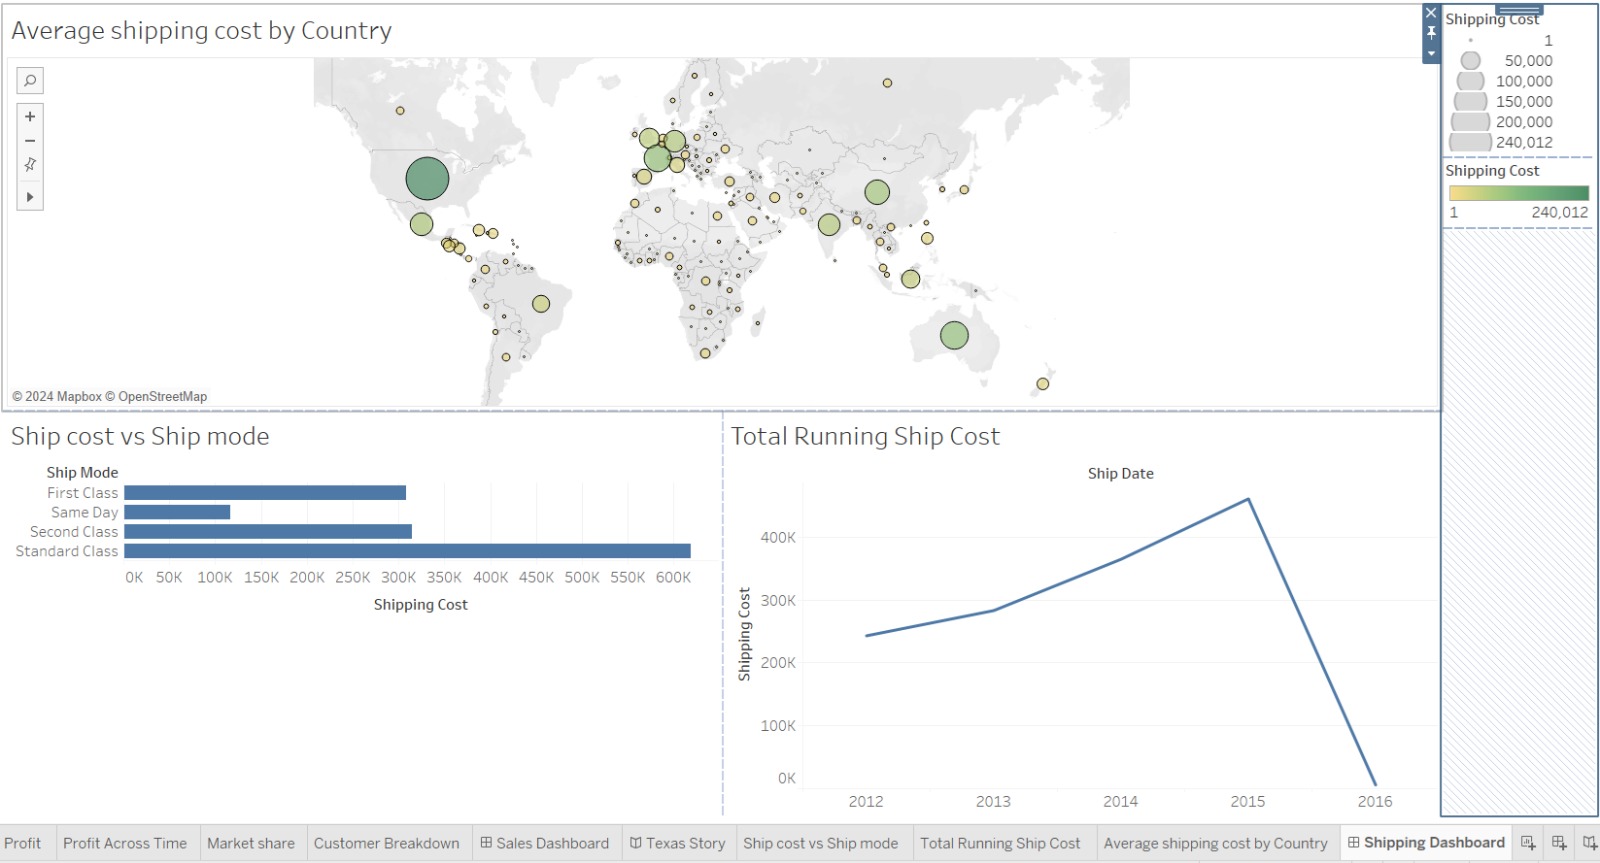The image size is (1600, 863).
Task: Go to the Market share tab
Action: [251, 843]
